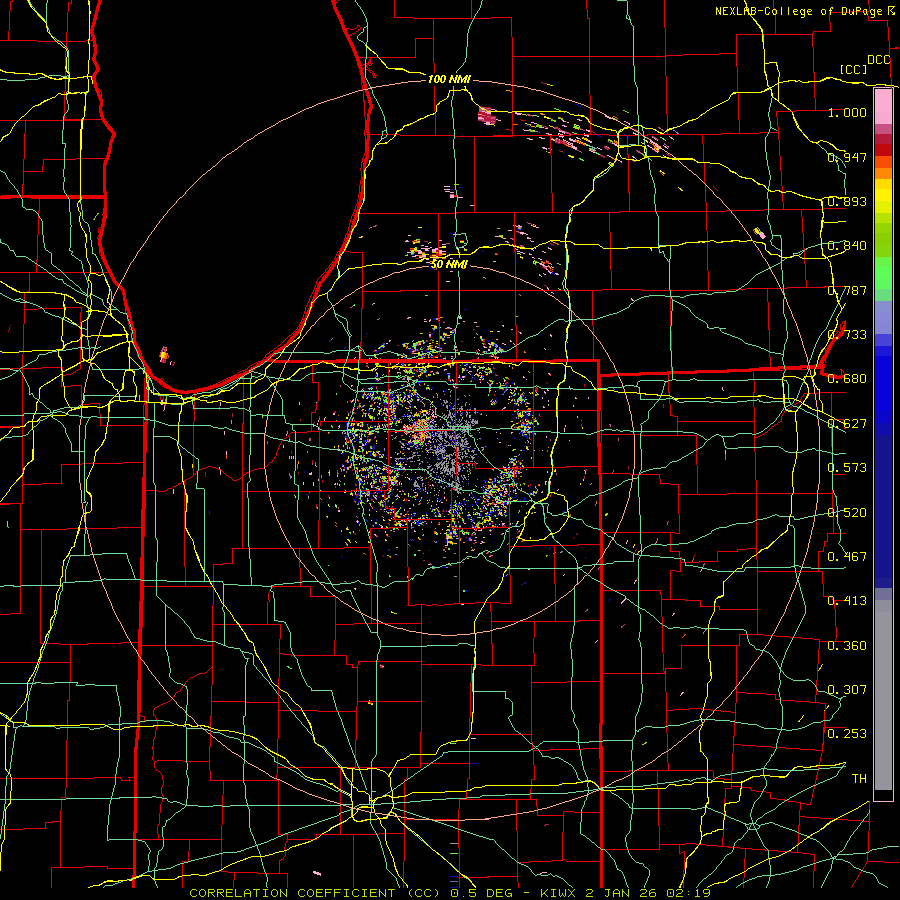This screenshot has width=900, height=900.
Task: Pick the yellow swatch near 0.893
Action: tap(883, 196)
